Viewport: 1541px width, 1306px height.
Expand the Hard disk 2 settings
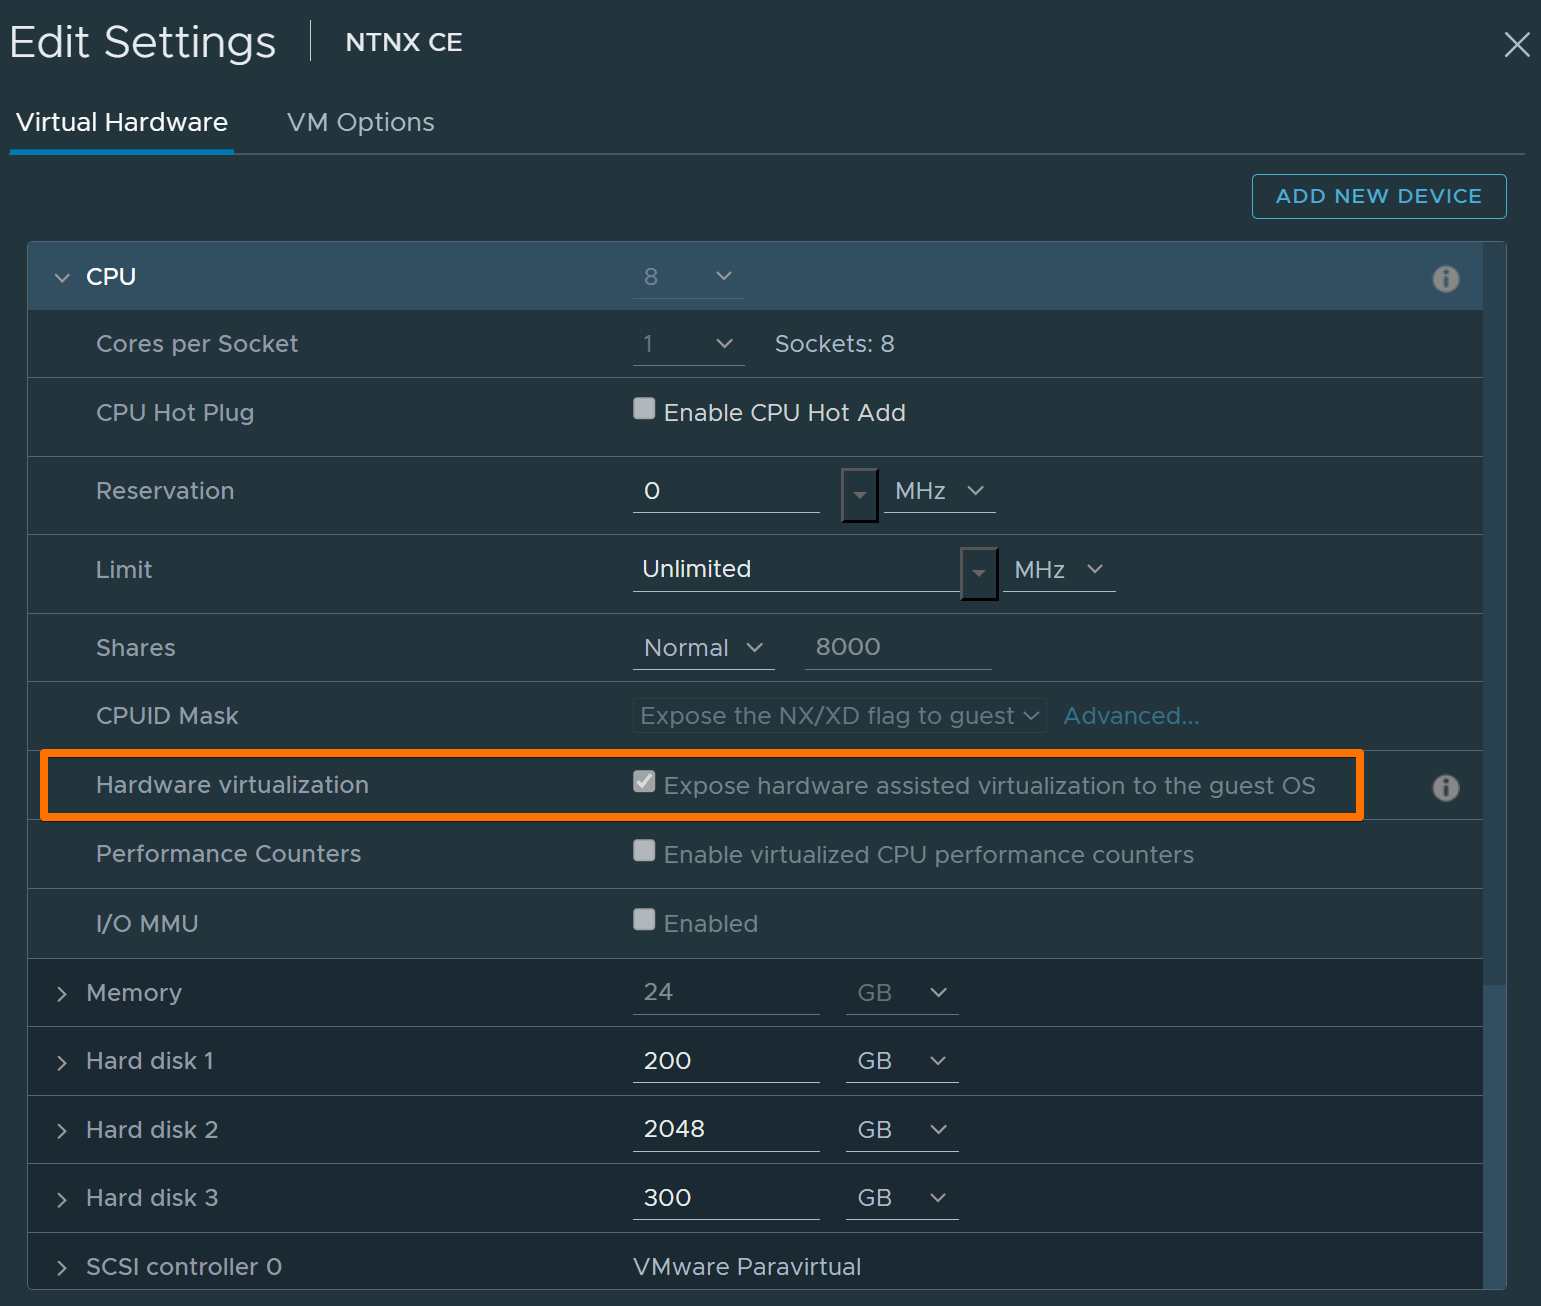click(61, 1129)
